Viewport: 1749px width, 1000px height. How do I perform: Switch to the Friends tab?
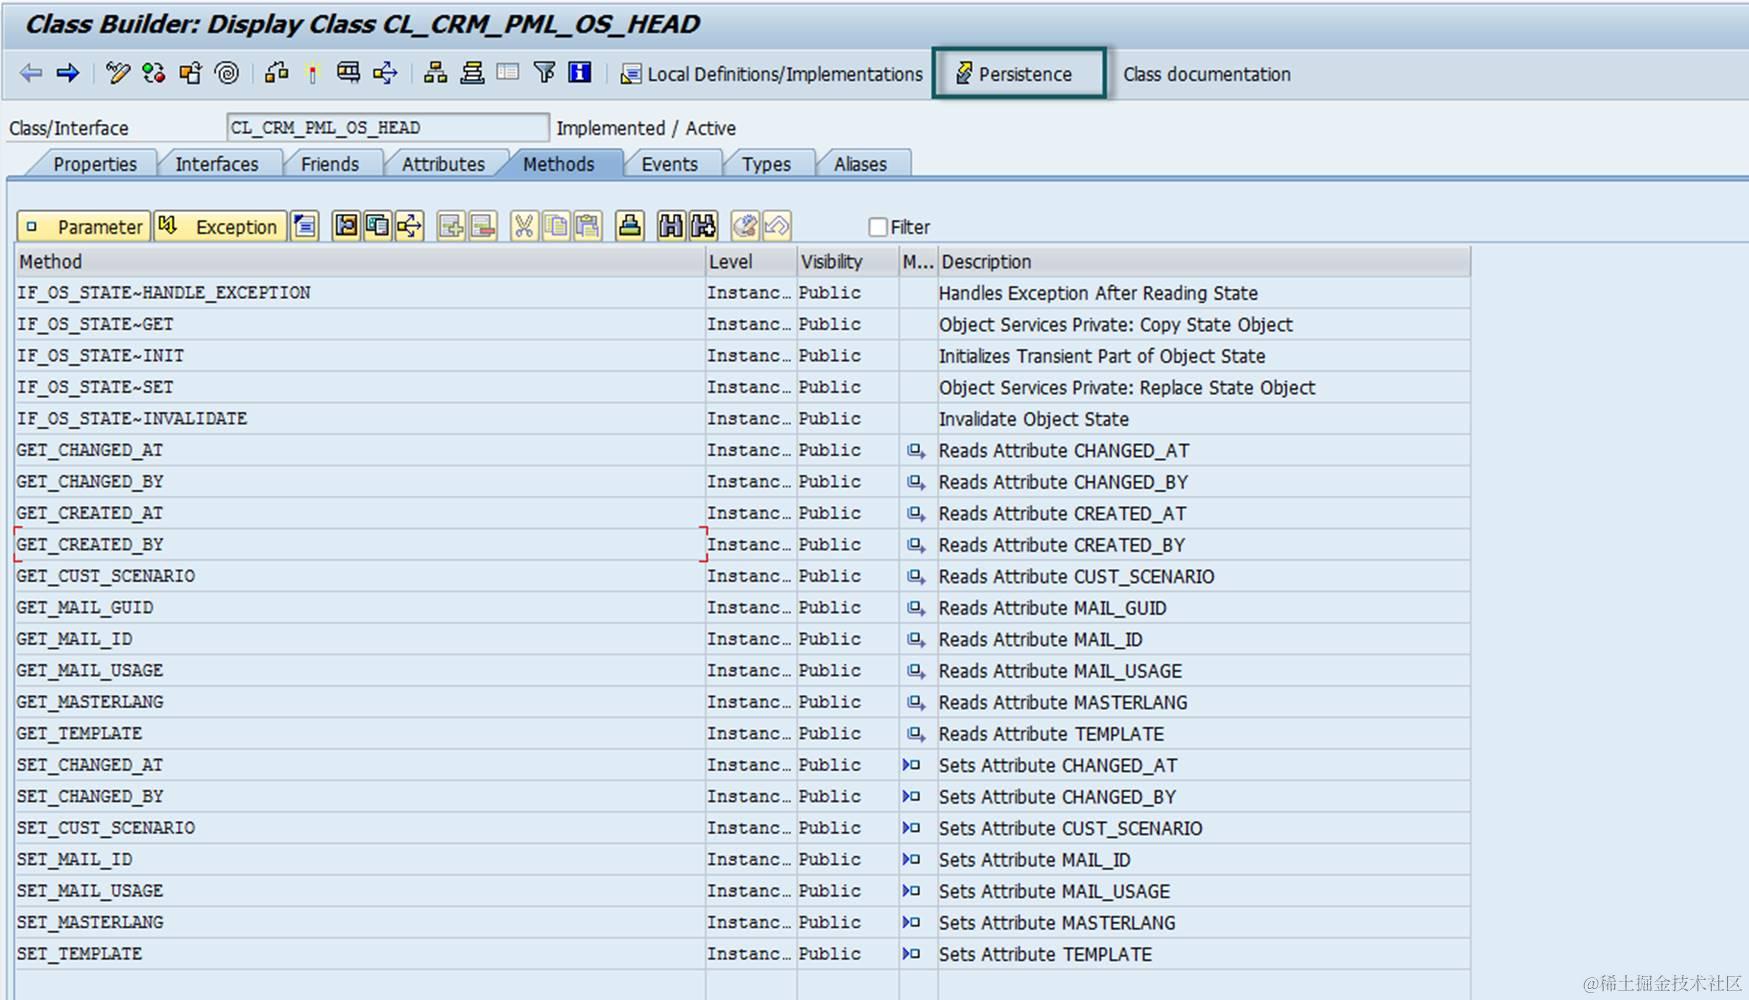(330, 164)
